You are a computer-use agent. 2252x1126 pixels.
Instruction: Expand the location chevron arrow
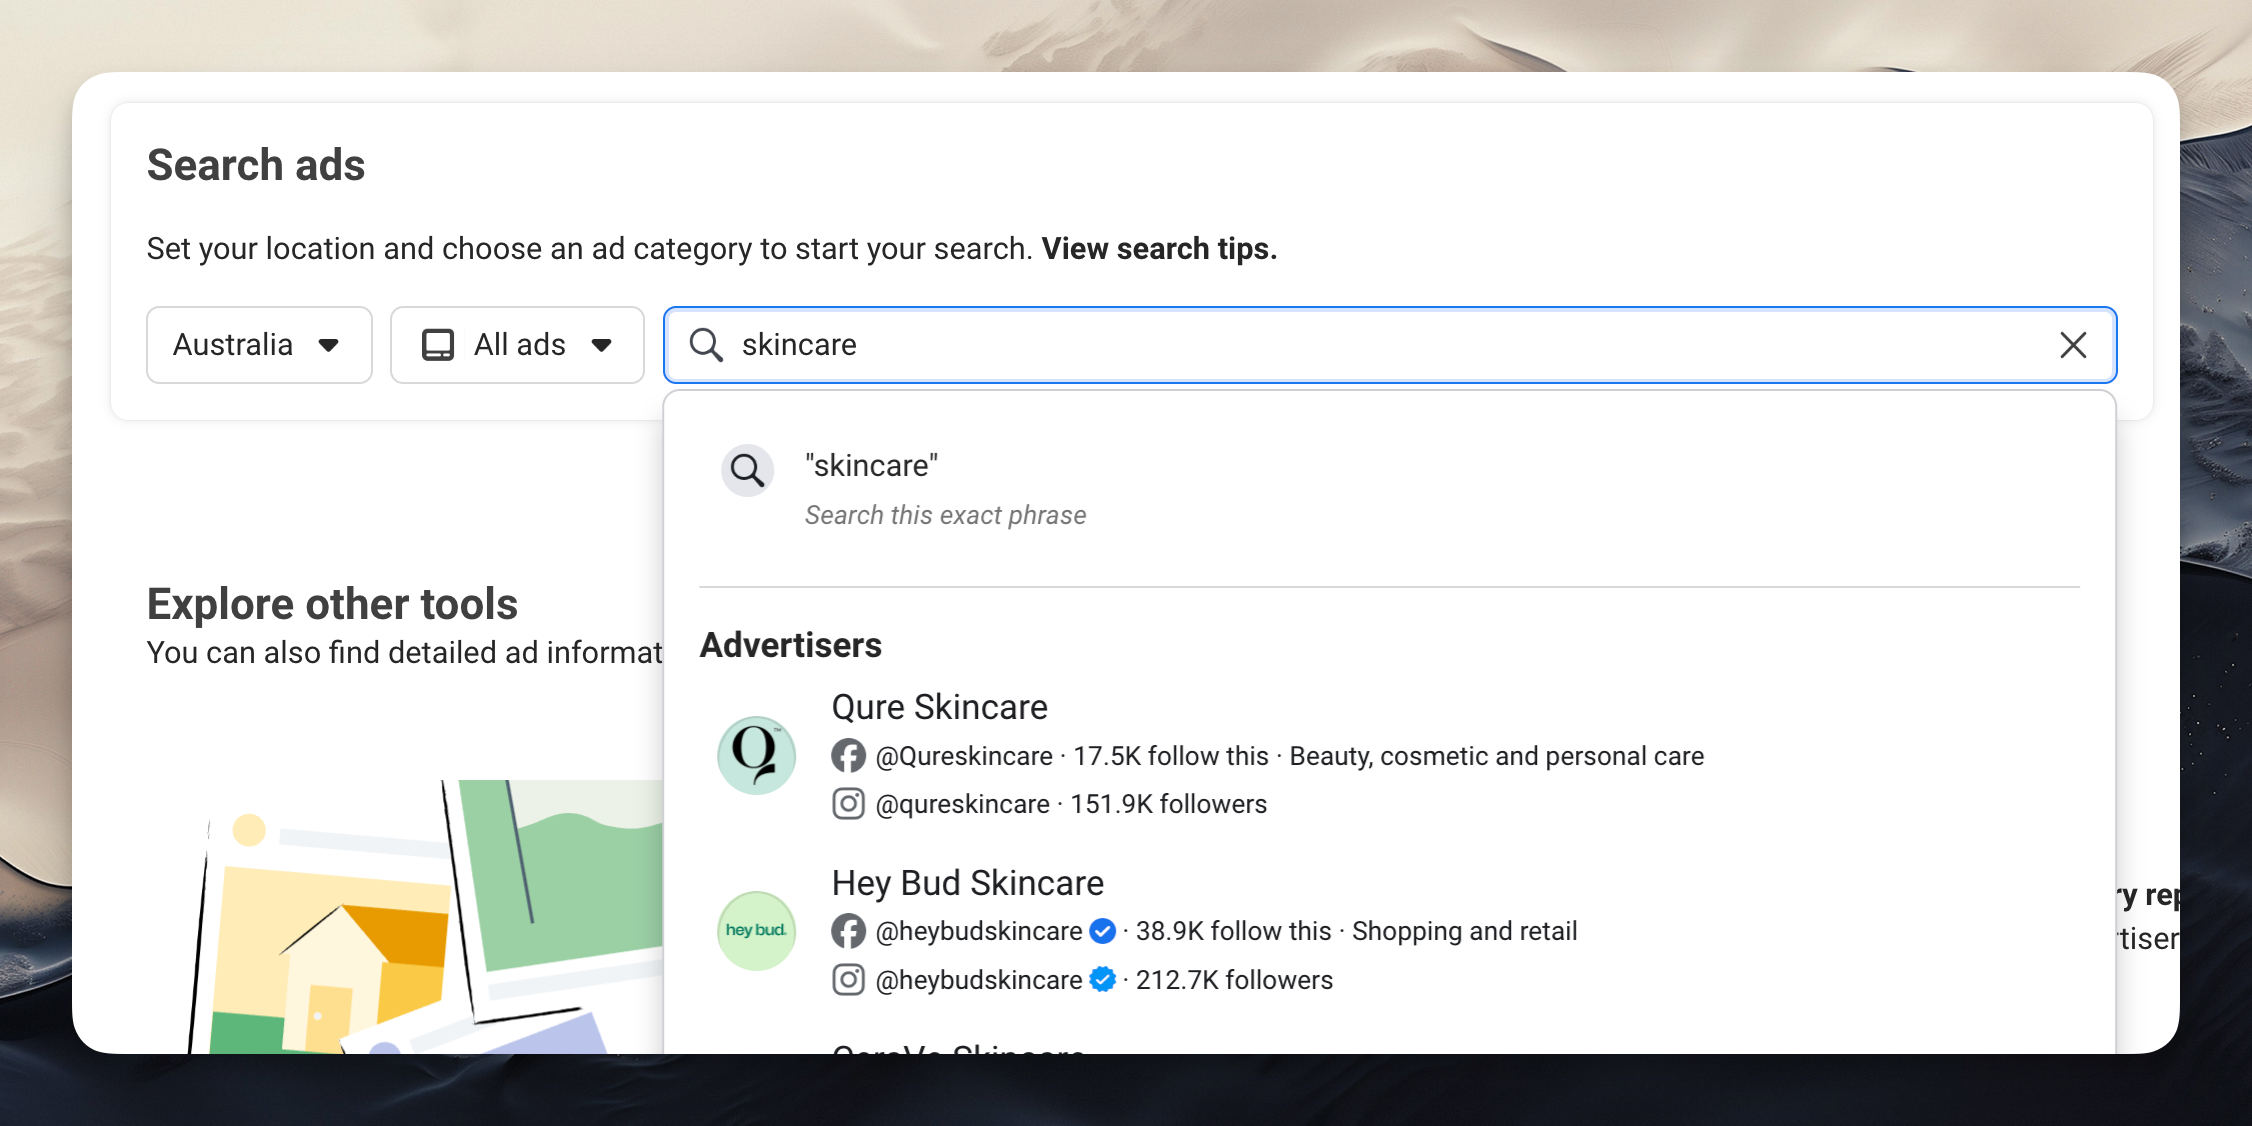(x=330, y=345)
